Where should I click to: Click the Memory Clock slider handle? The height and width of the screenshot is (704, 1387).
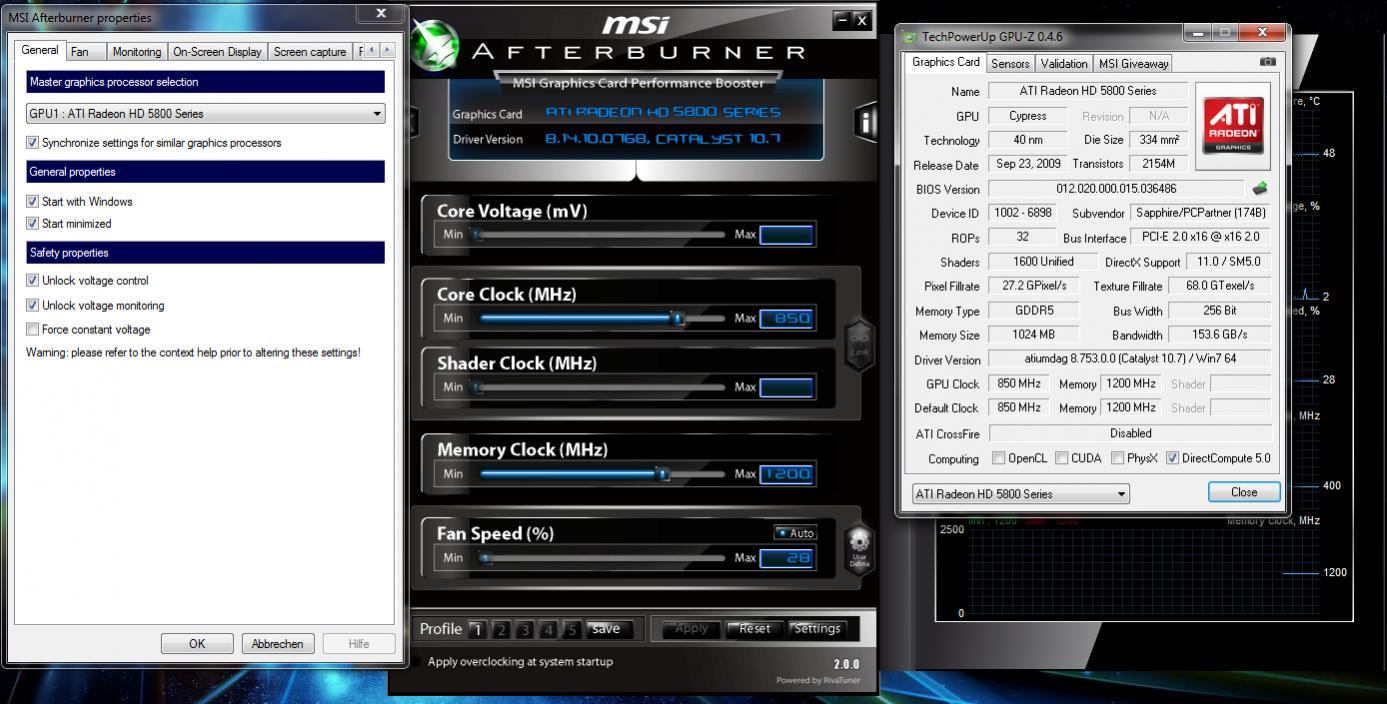pos(662,474)
